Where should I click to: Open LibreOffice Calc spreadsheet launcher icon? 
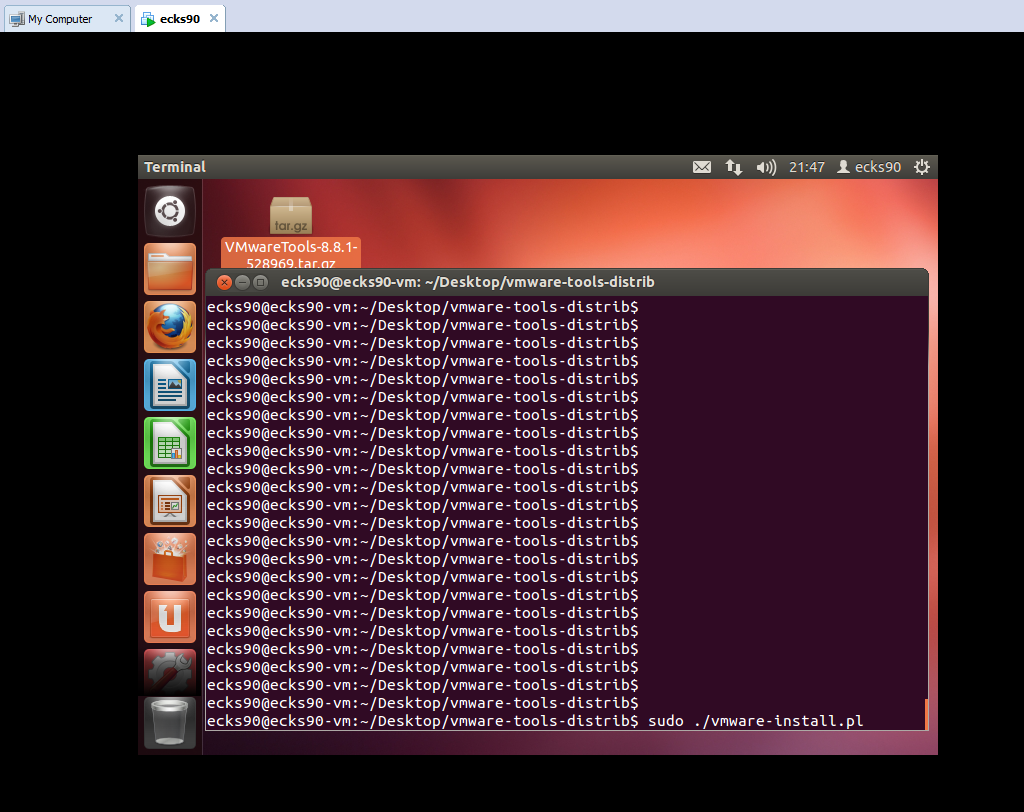coord(170,444)
